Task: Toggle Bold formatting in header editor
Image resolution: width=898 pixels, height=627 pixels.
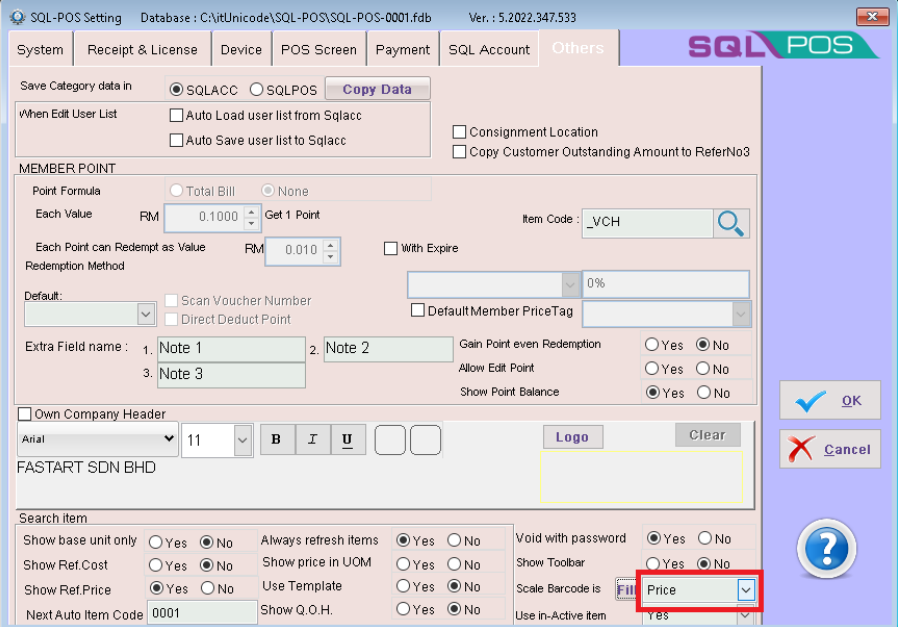Action: pos(276,439)
